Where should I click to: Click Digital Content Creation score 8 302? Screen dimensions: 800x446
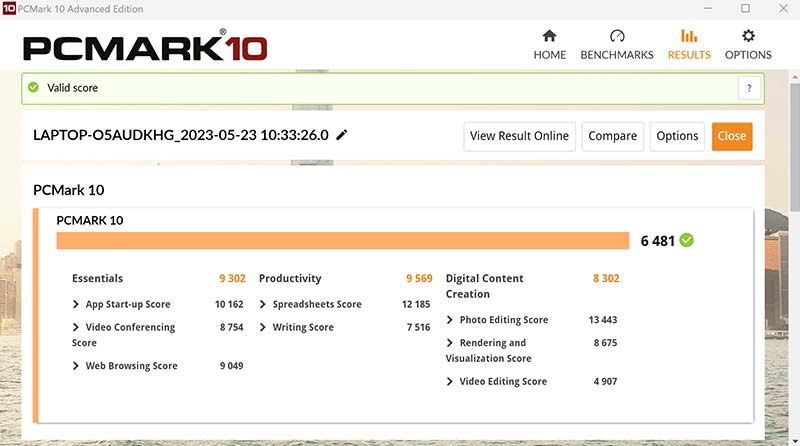(x=606, y=278)
